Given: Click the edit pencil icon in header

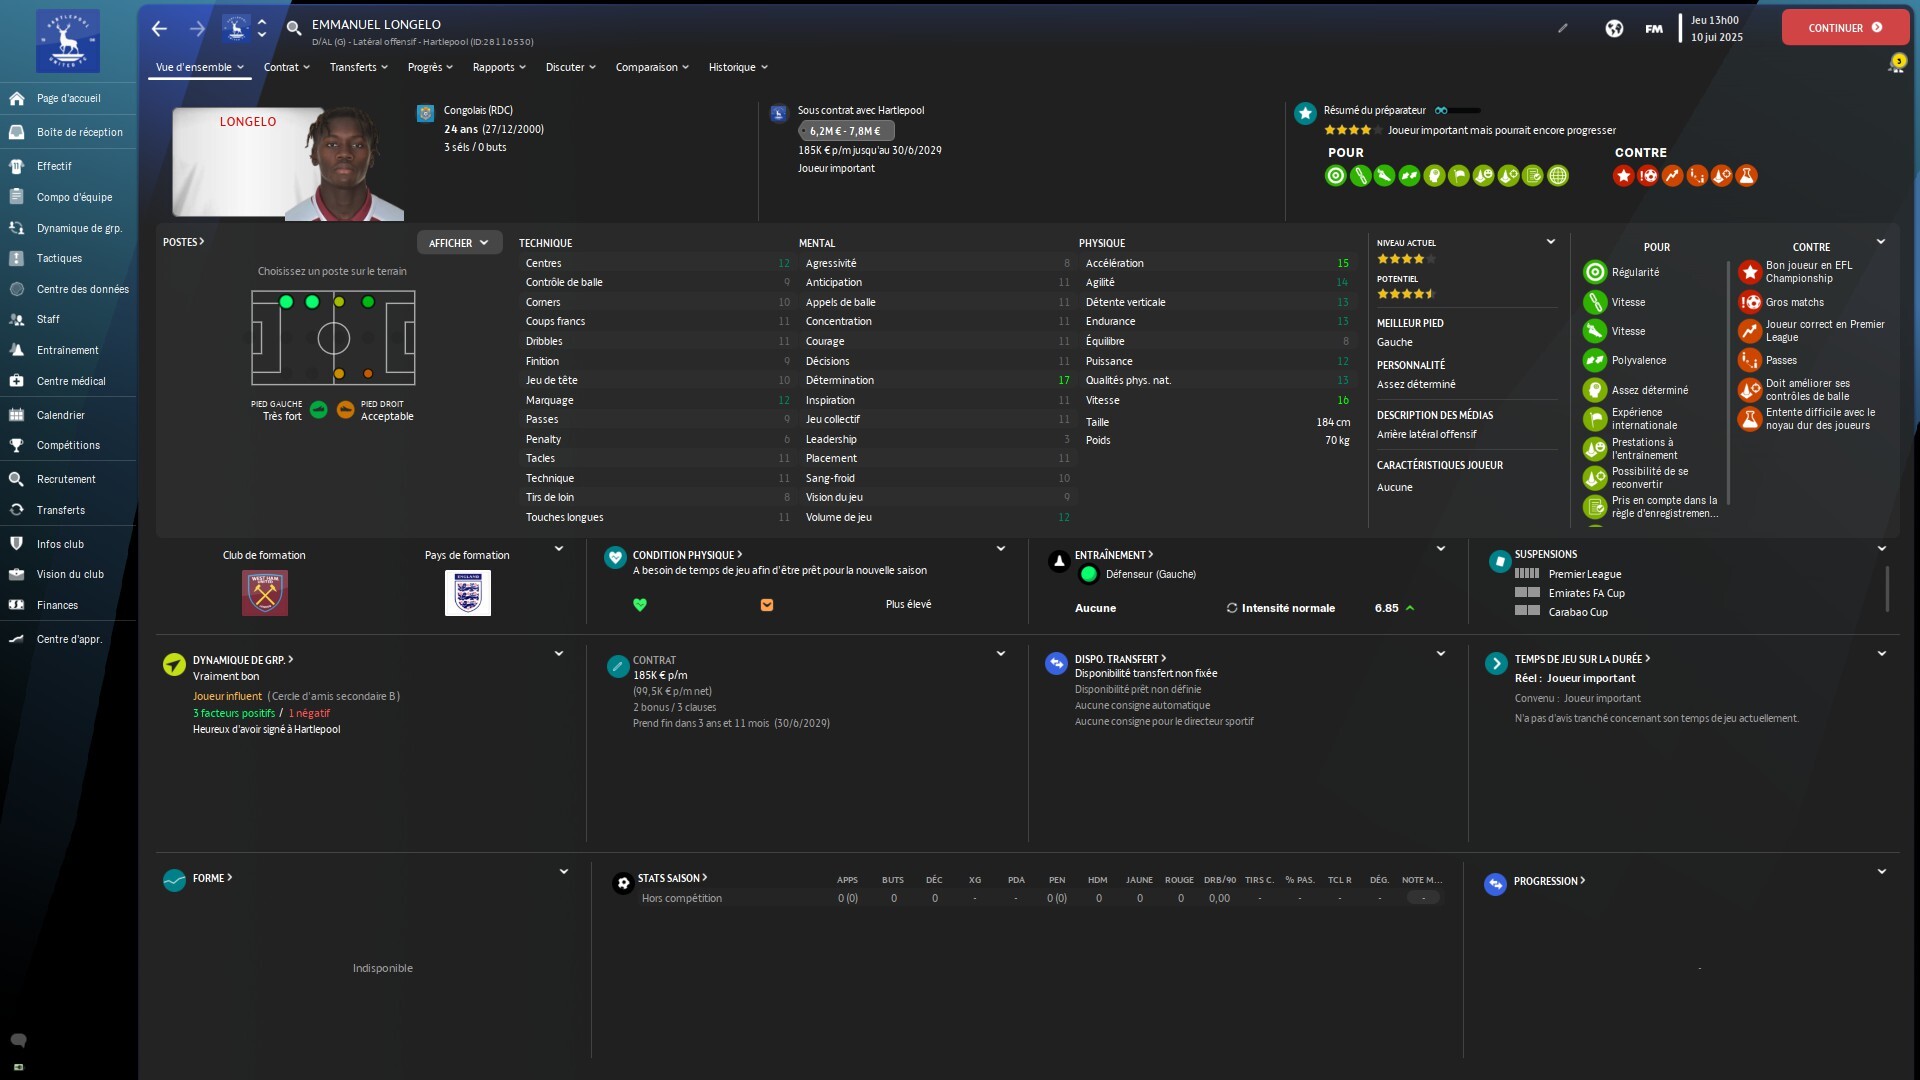Looking at the screenshot, I should pyautogui.click(x=1563, y=28).
